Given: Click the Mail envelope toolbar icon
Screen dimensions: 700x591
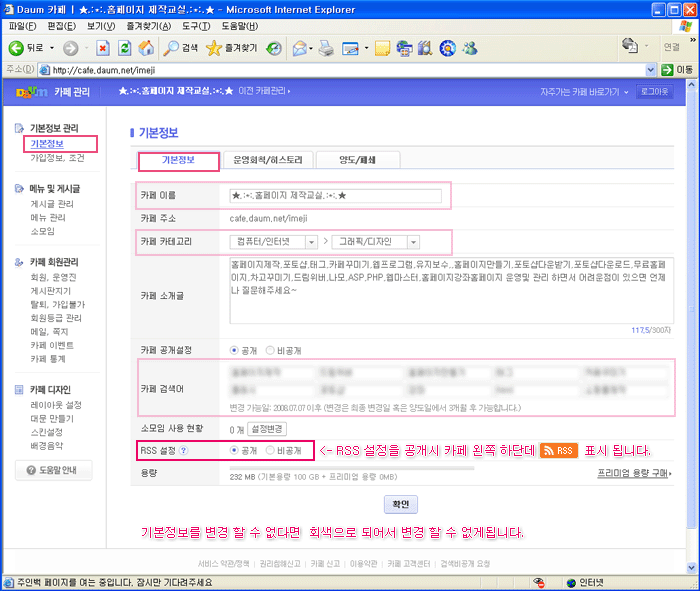Looking at the screenshot, I should point(300,47).
